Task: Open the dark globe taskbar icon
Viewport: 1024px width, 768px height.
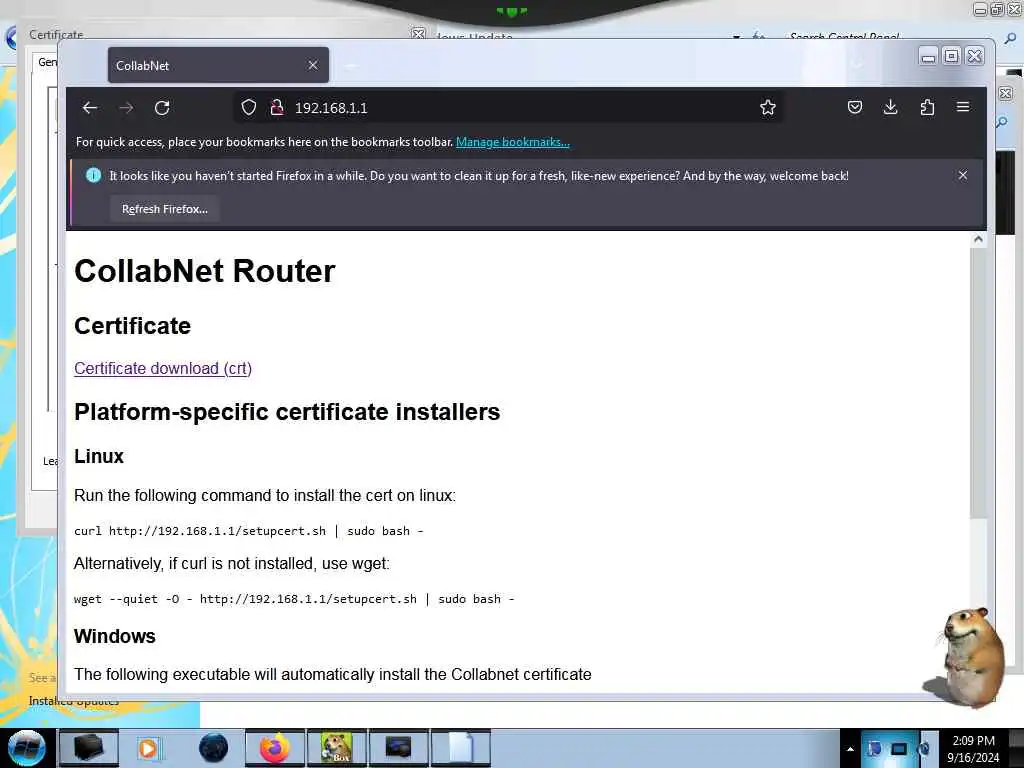Action: 213,748
